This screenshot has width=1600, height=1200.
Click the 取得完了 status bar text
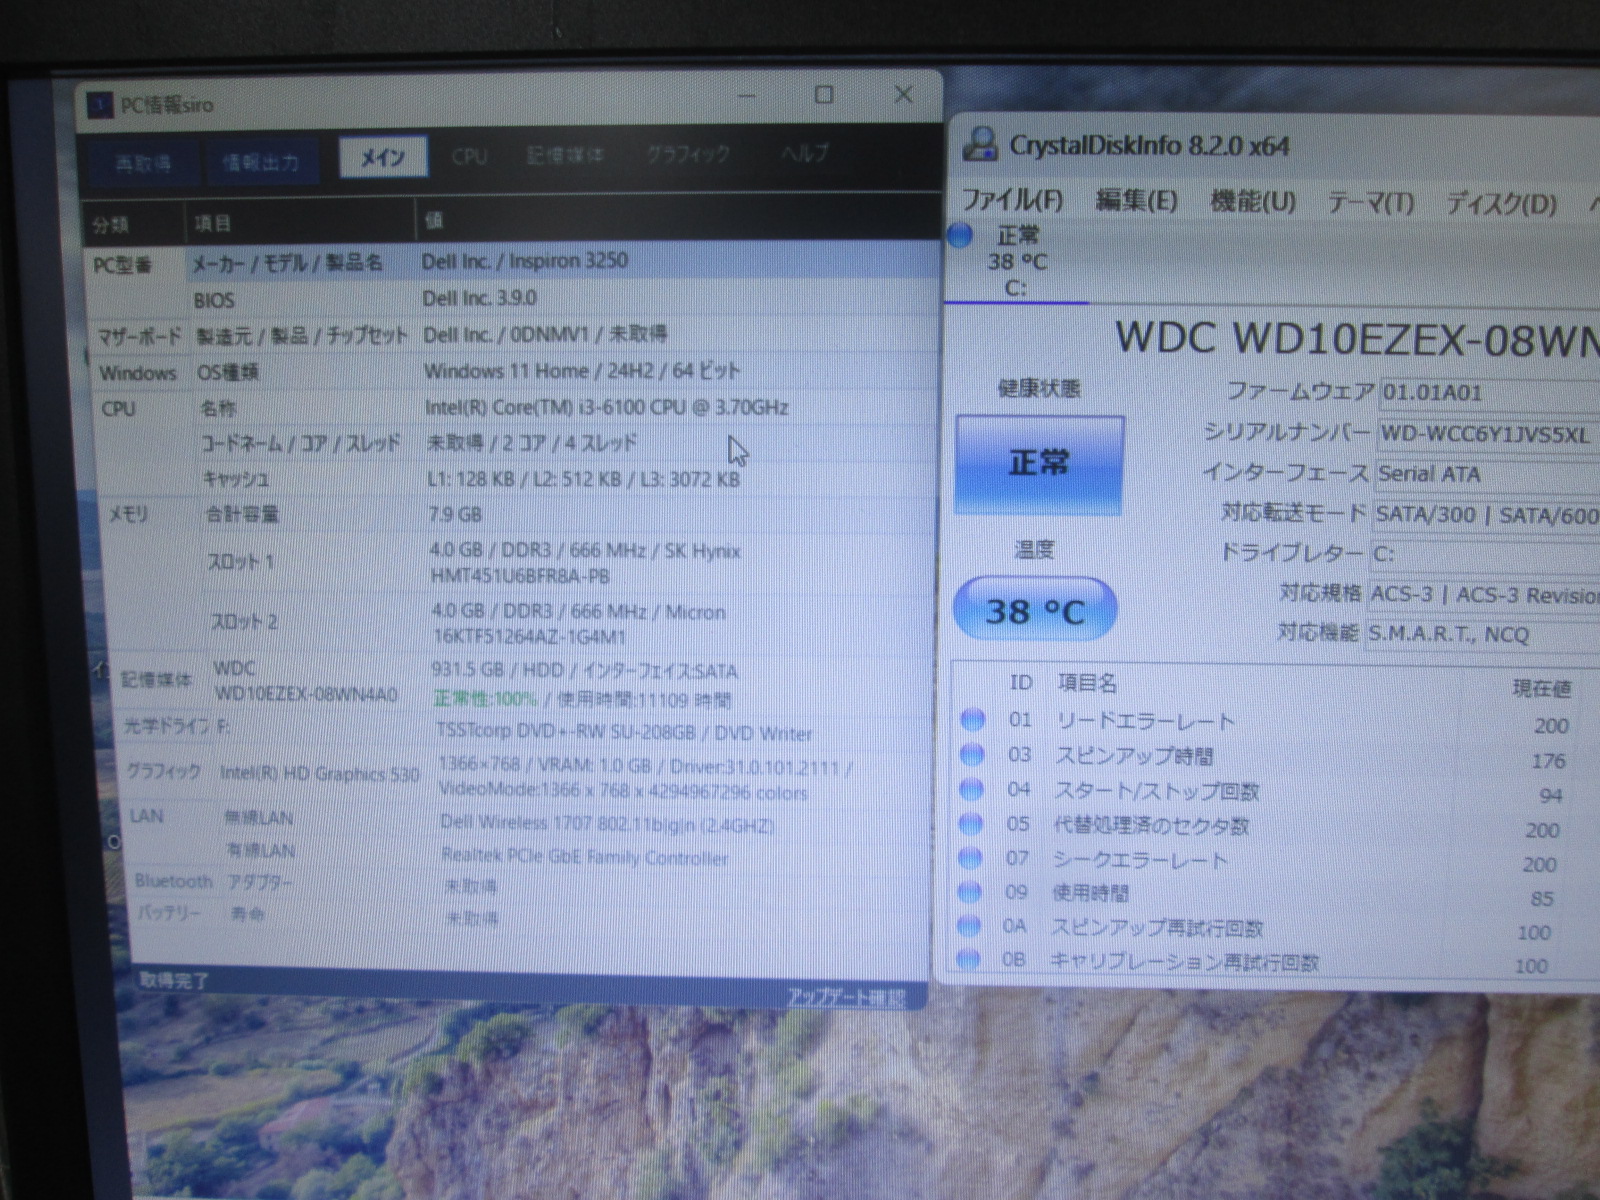click(x=174, y=980)
